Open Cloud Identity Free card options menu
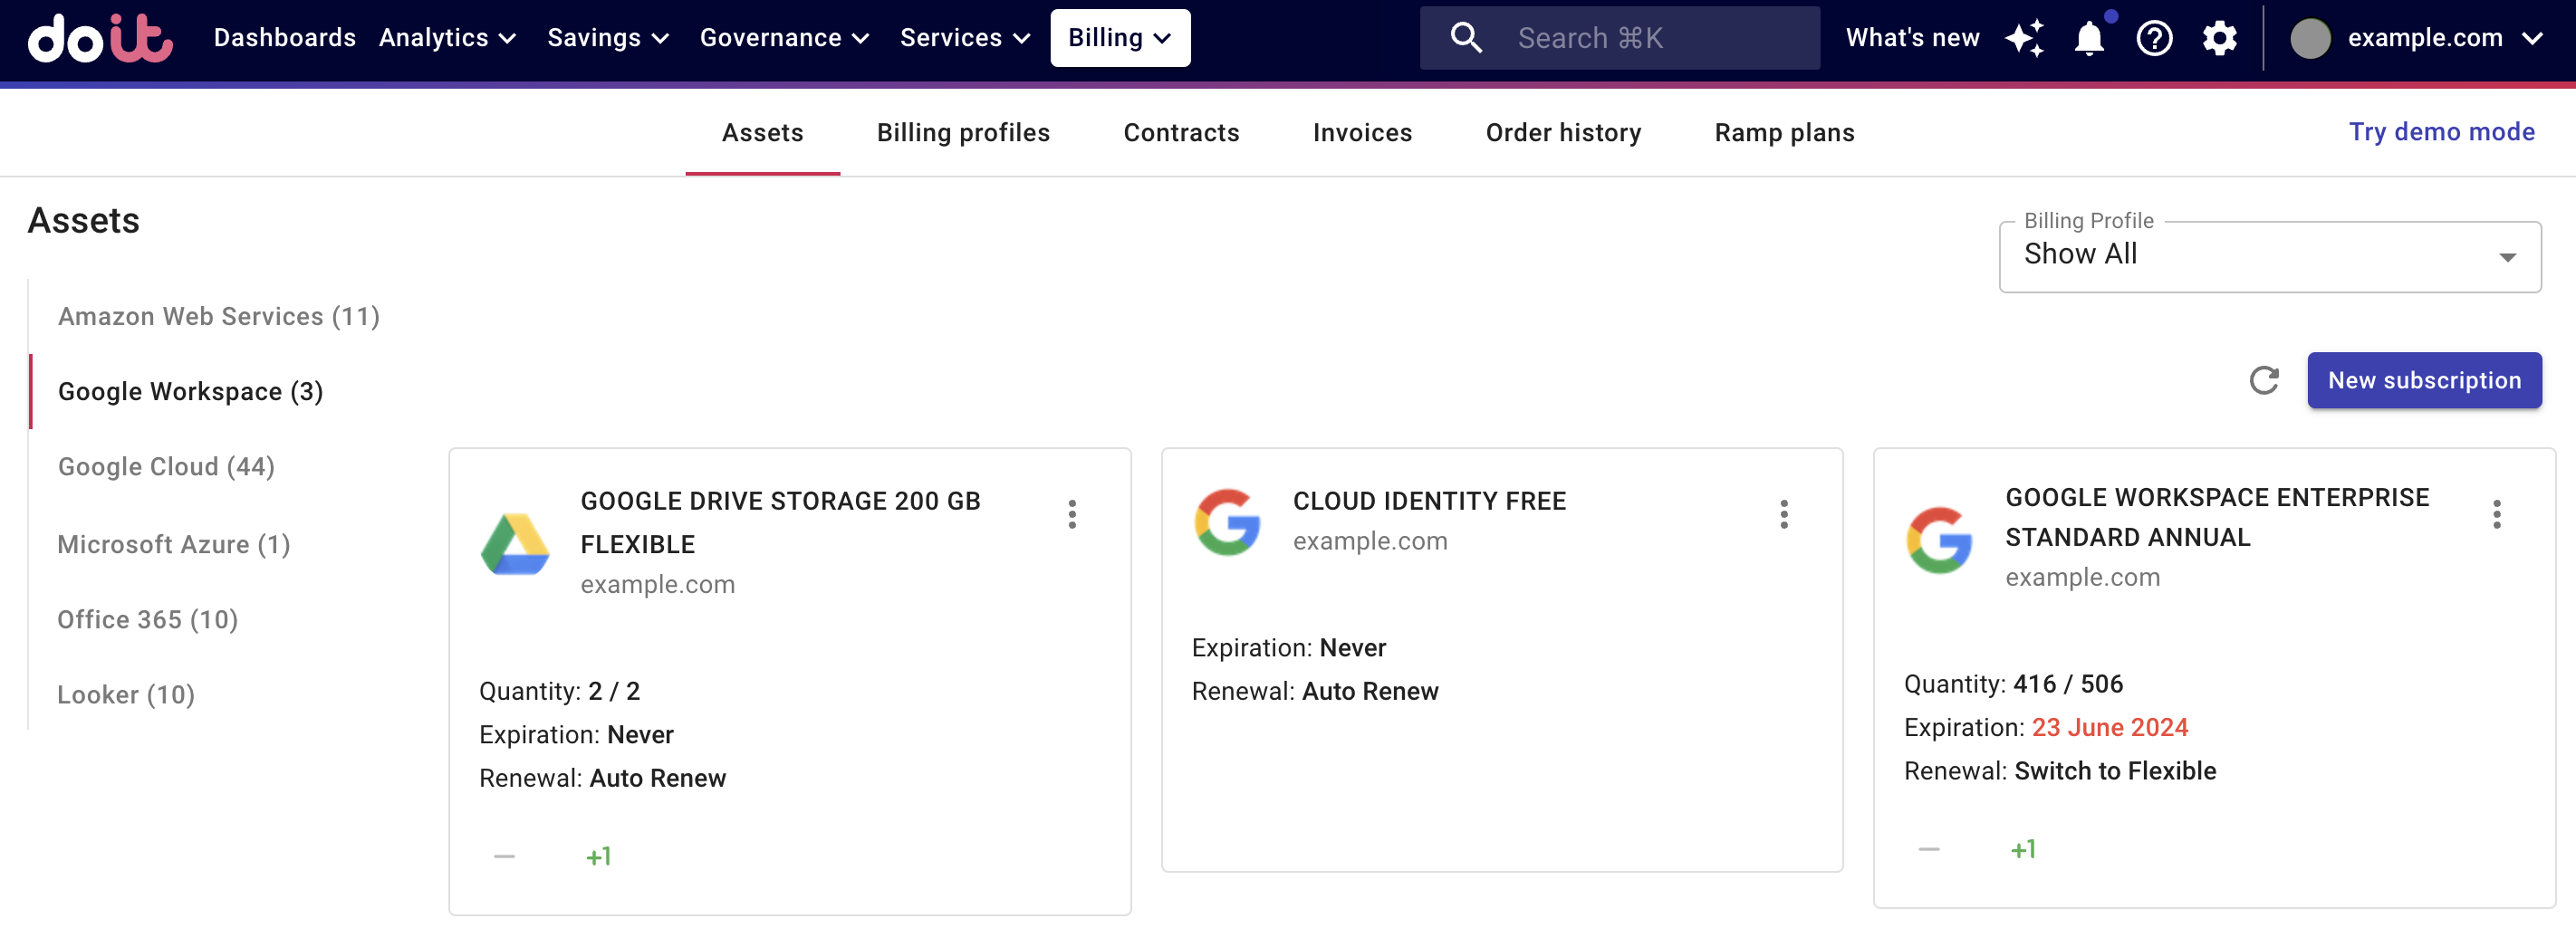Viewport: 2576px width, 947px height. [x=1783, y=514]
